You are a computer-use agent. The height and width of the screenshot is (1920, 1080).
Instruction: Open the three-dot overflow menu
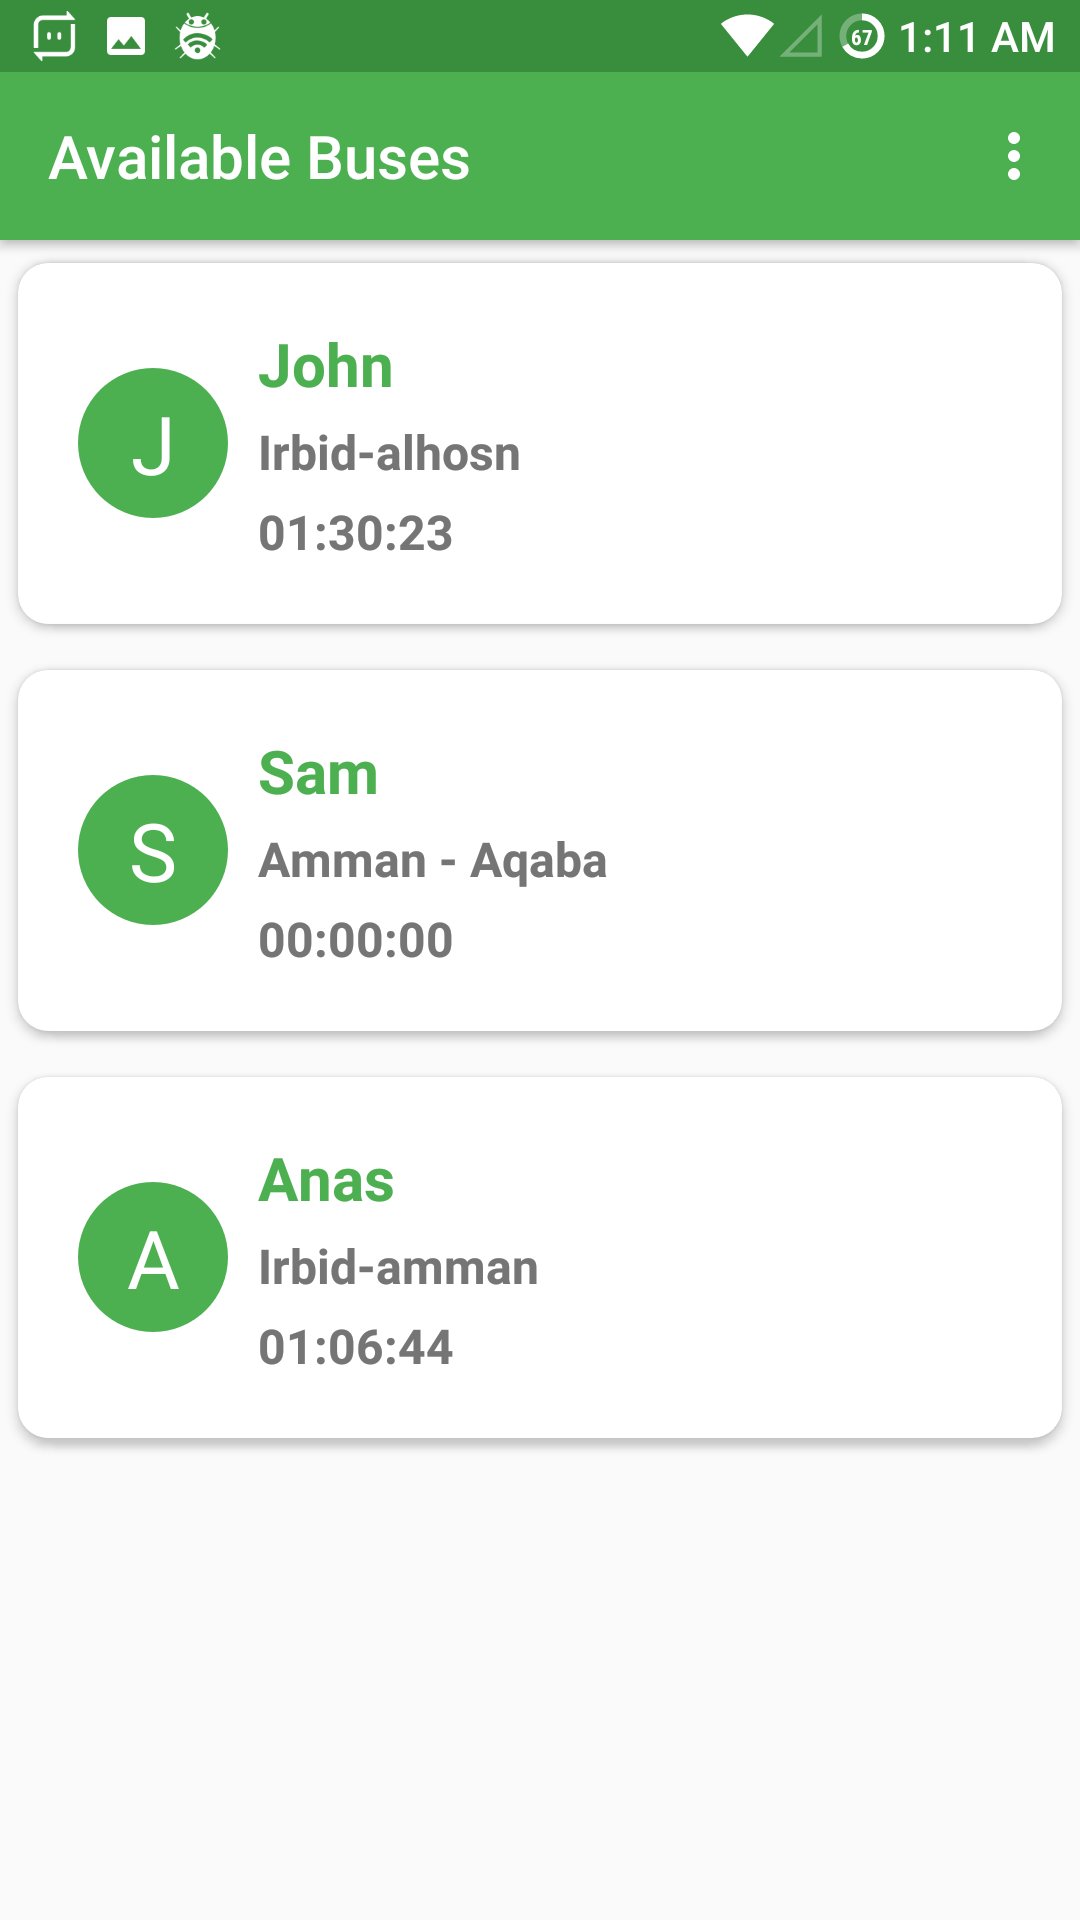point(1014,157)
